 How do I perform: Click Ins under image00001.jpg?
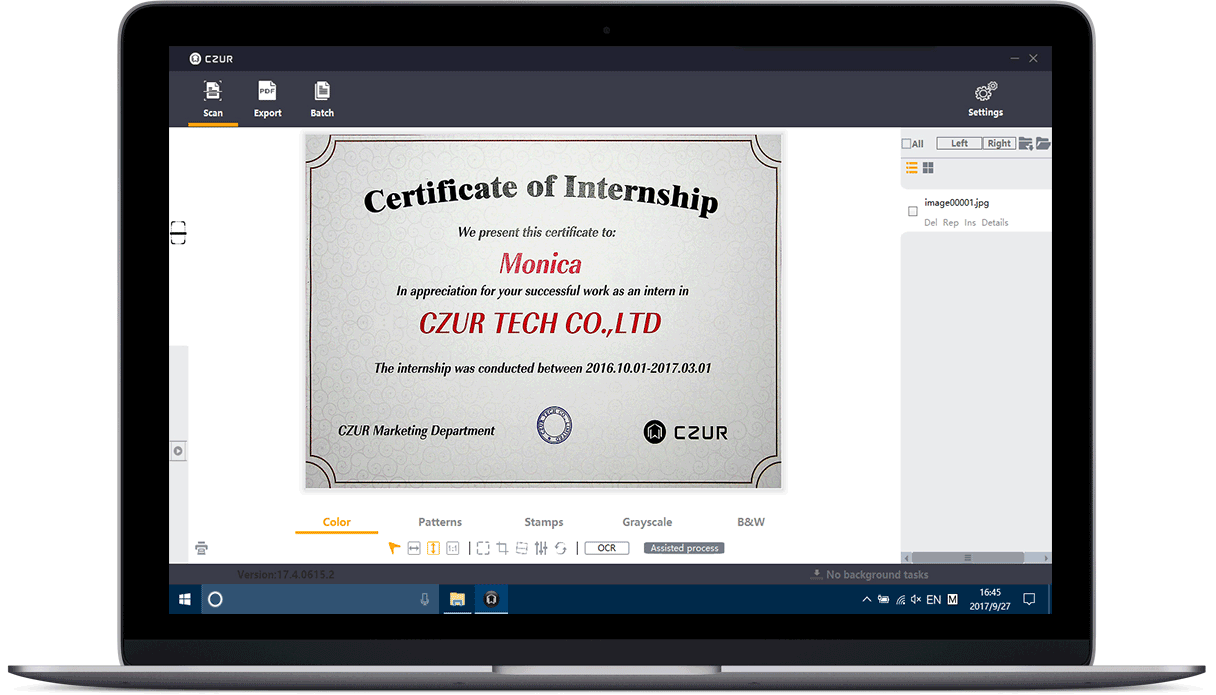[970, 223]
